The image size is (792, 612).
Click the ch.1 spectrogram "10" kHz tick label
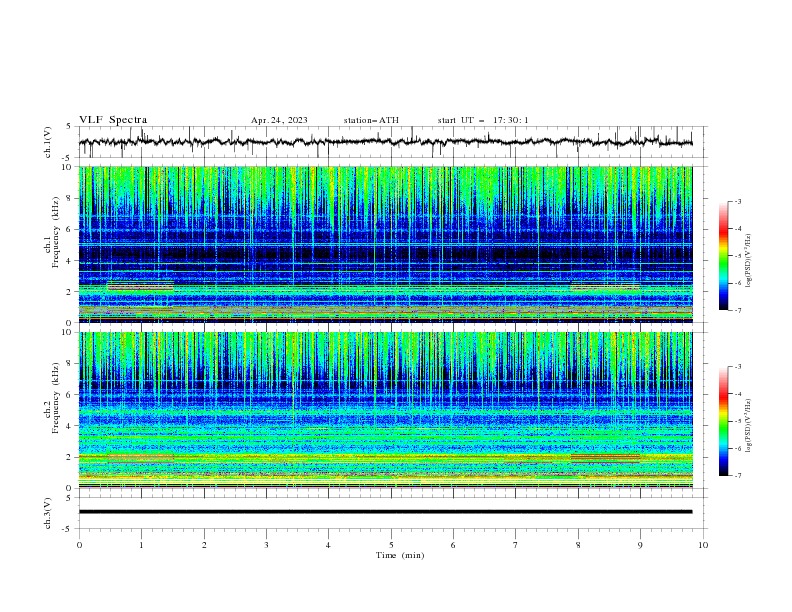67,167
